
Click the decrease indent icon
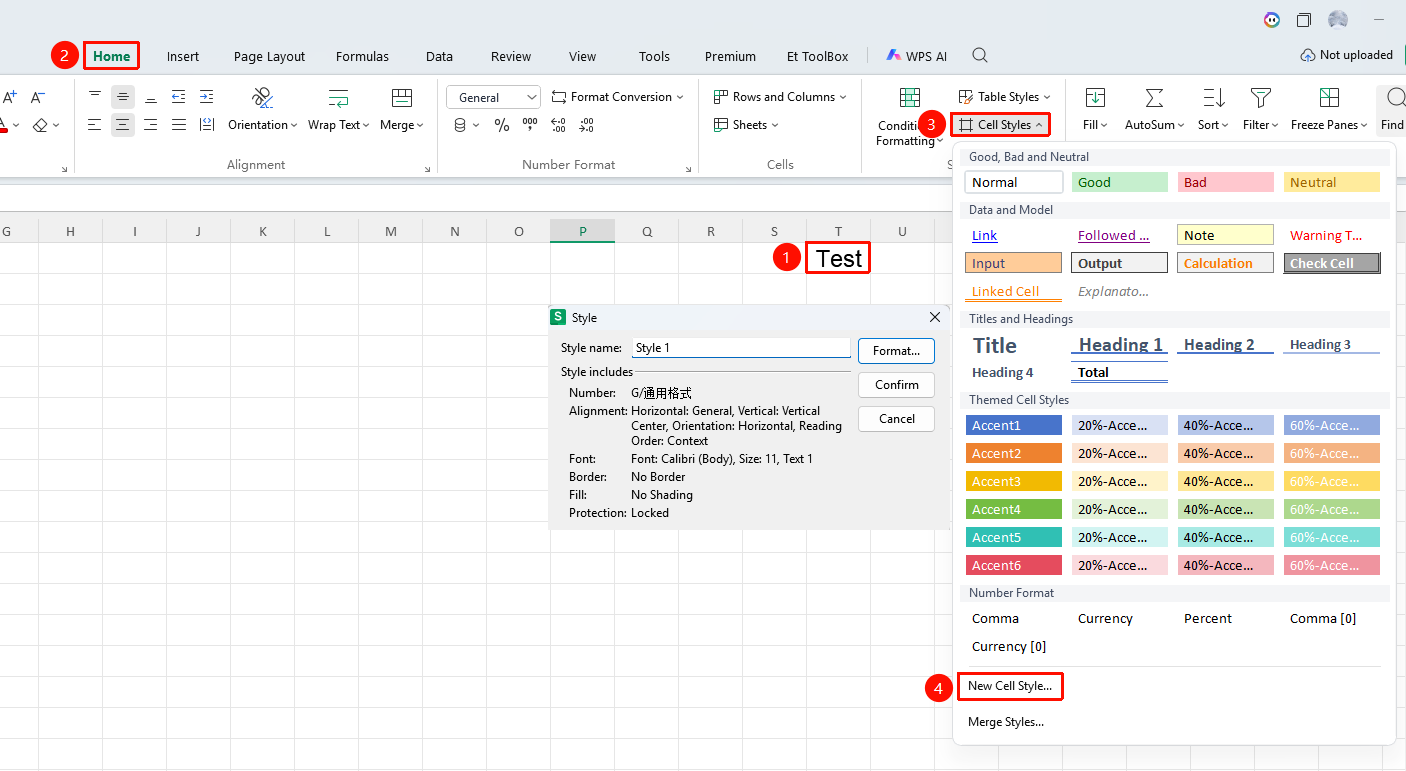[179, 97]
